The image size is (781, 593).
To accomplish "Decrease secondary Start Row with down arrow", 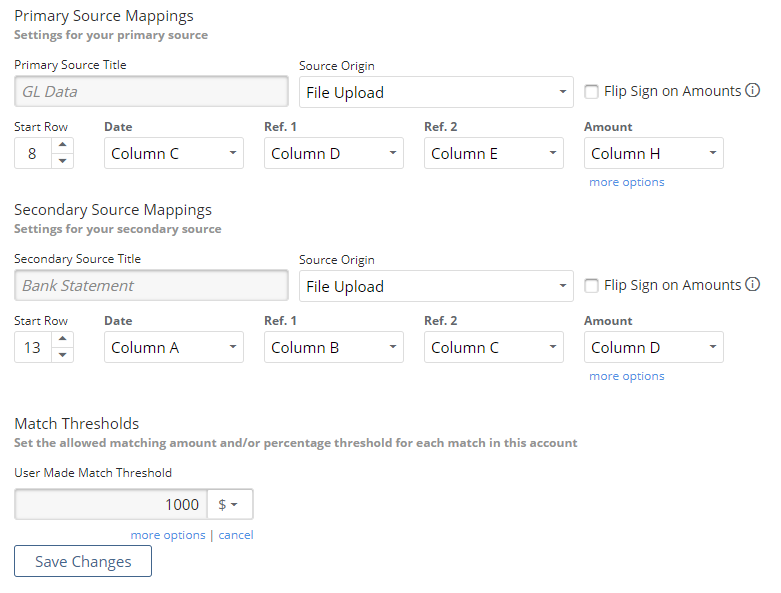I will click(62, 355).
